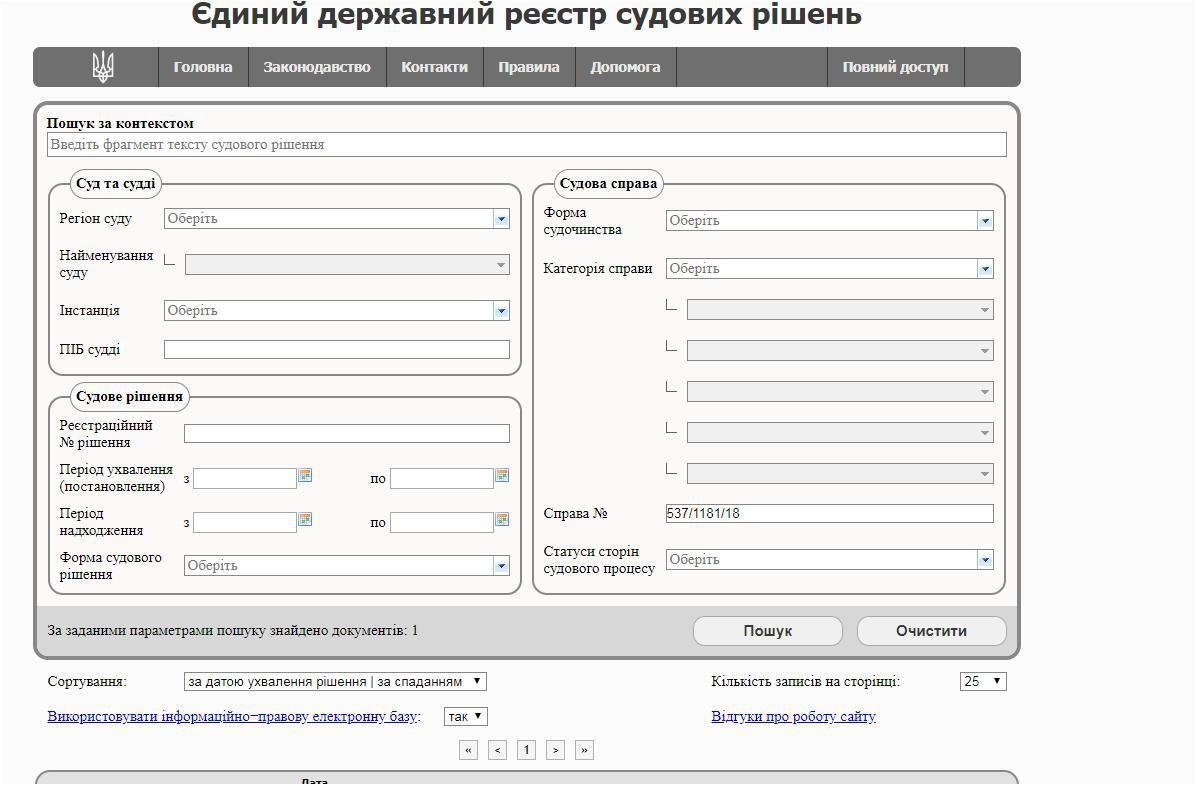Select Допомога in navigation bar

point(625,67)
